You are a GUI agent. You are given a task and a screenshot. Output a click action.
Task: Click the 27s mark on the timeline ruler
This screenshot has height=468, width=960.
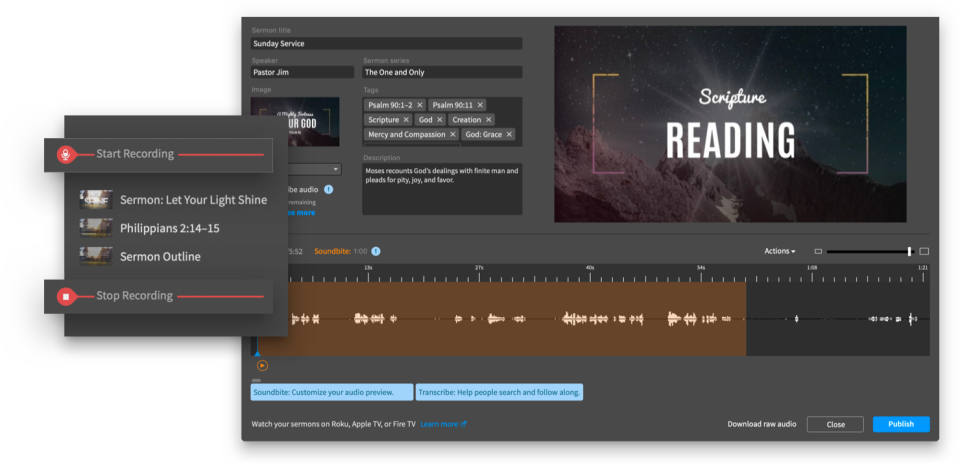479,268
